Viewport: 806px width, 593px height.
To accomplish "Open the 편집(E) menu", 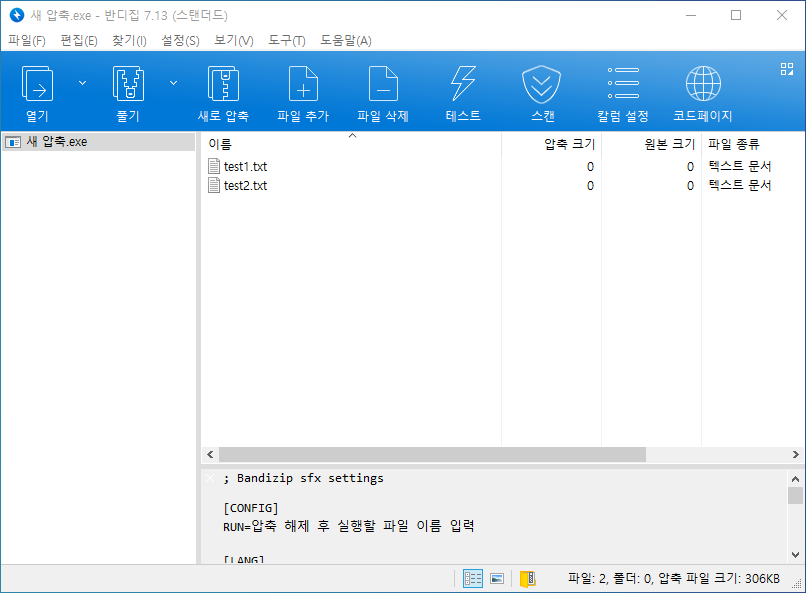I will tap(79, 41).
